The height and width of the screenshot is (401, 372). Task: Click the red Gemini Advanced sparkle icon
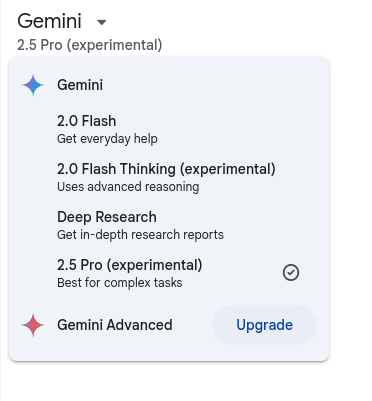click(33, 325)
